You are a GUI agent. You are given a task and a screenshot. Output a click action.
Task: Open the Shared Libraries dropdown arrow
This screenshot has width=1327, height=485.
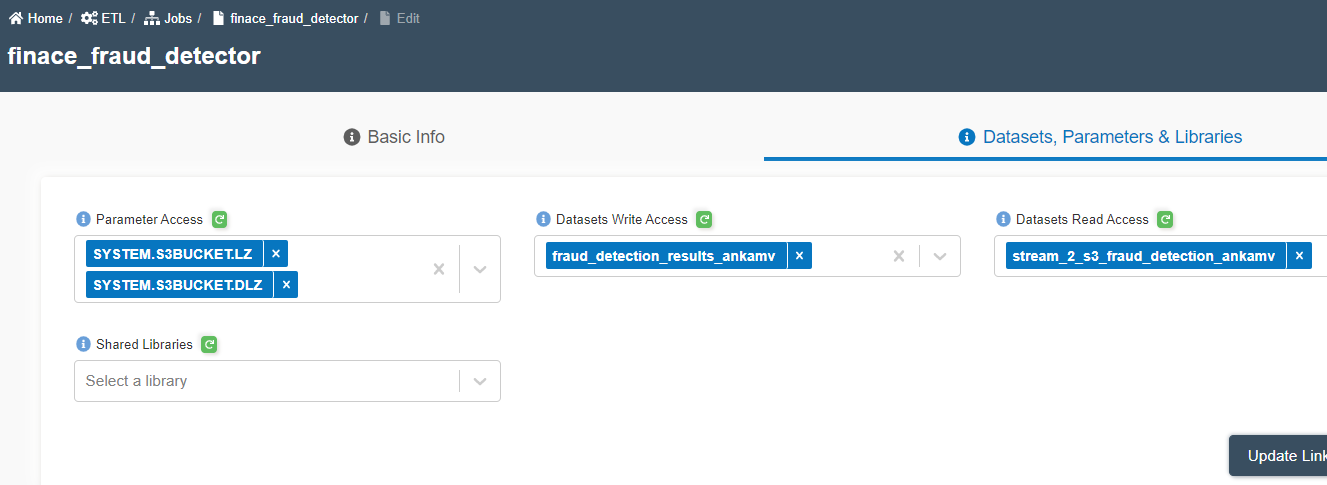(480, 381)
